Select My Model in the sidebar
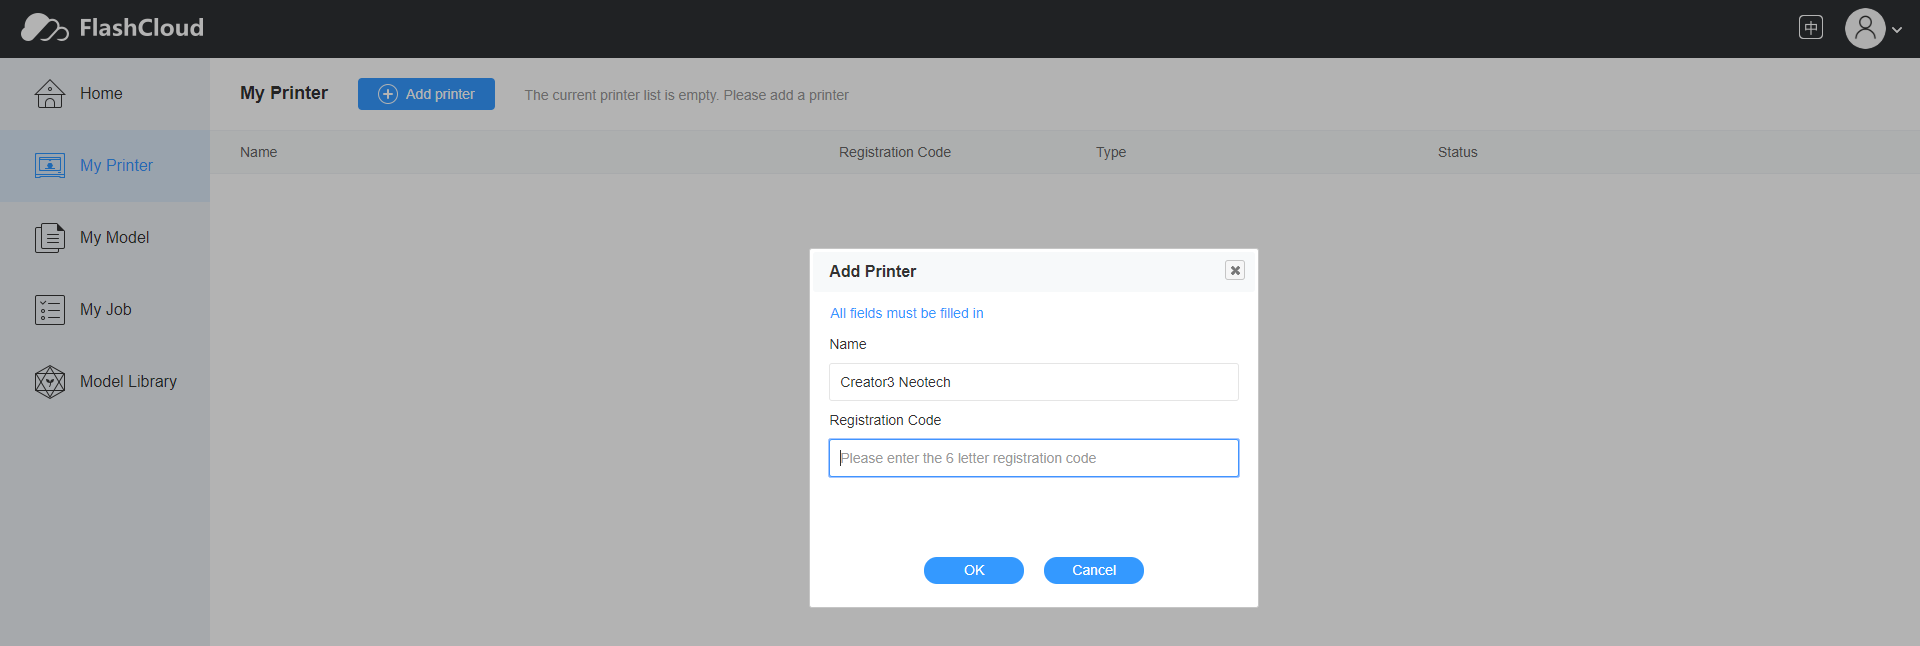Screen dimensions: 1920x646 114,238
